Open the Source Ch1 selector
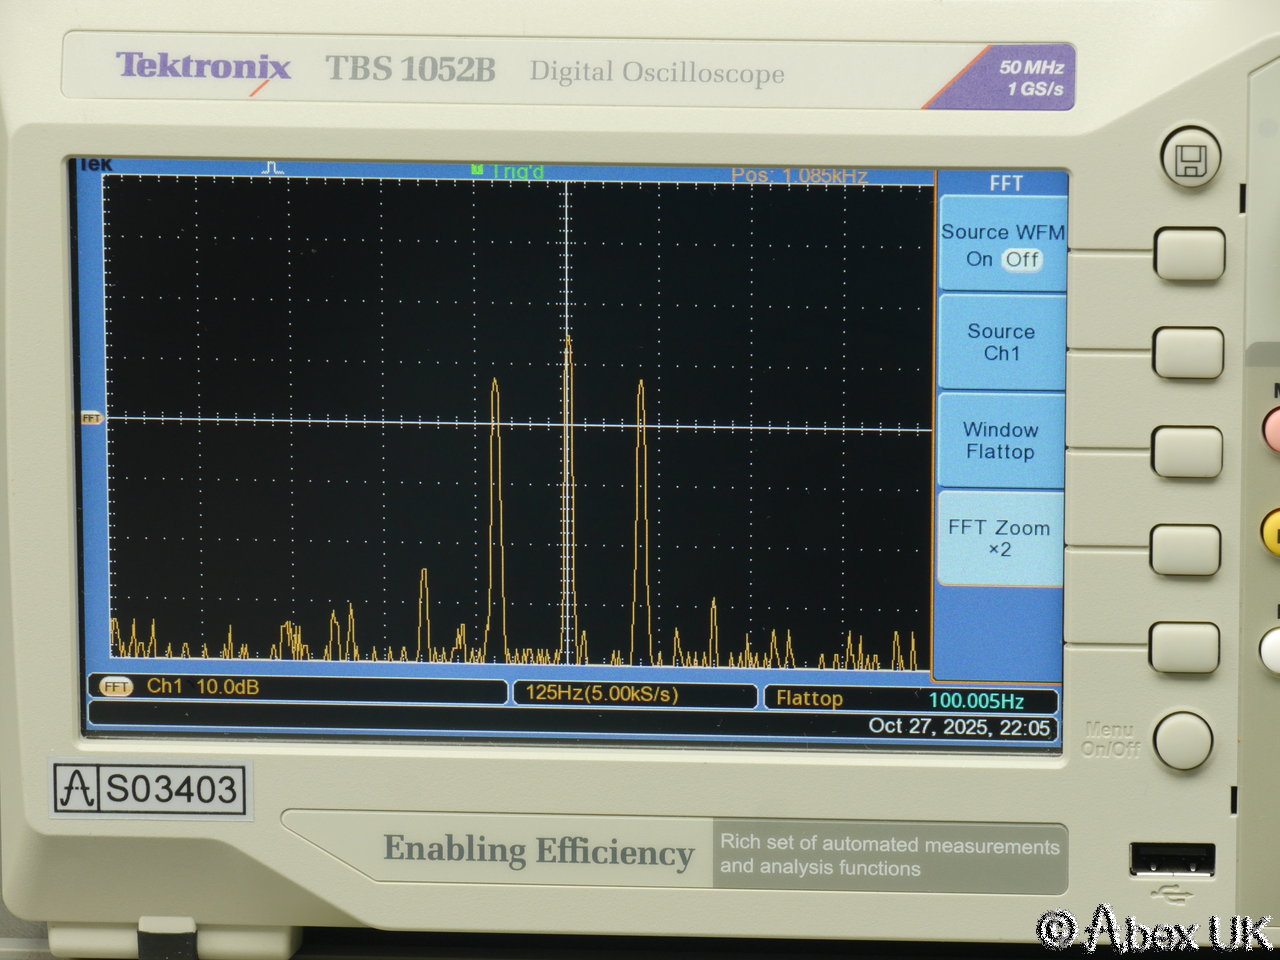 point(1001,342)
